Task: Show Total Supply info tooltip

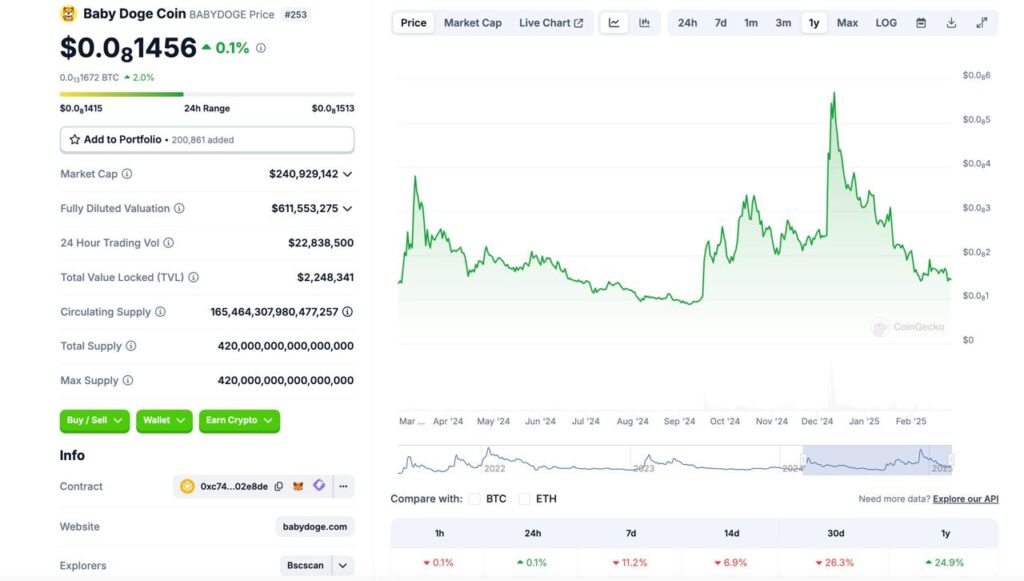Action: [x=131, y=346]
